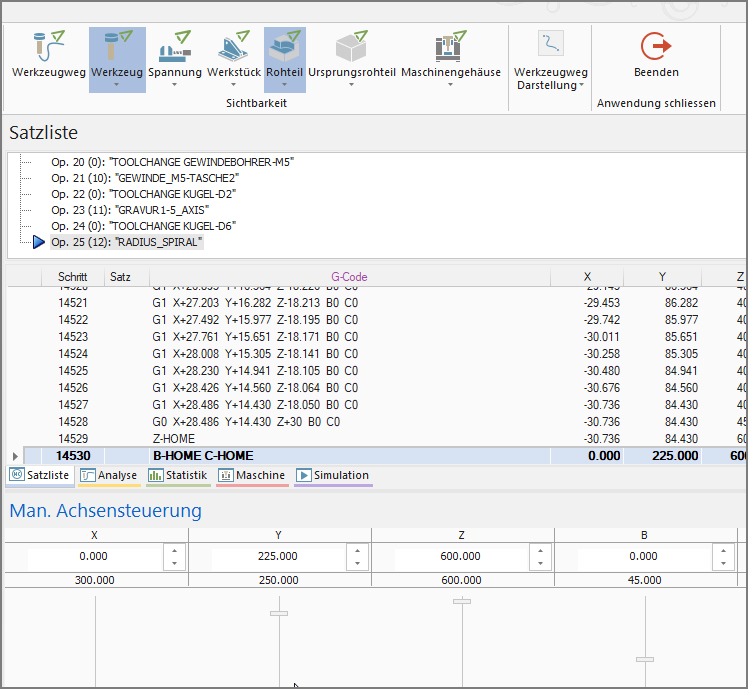Screen dimensions: 748x689
Task: Toggle Werkstück visibility icon
Action: 234,46
